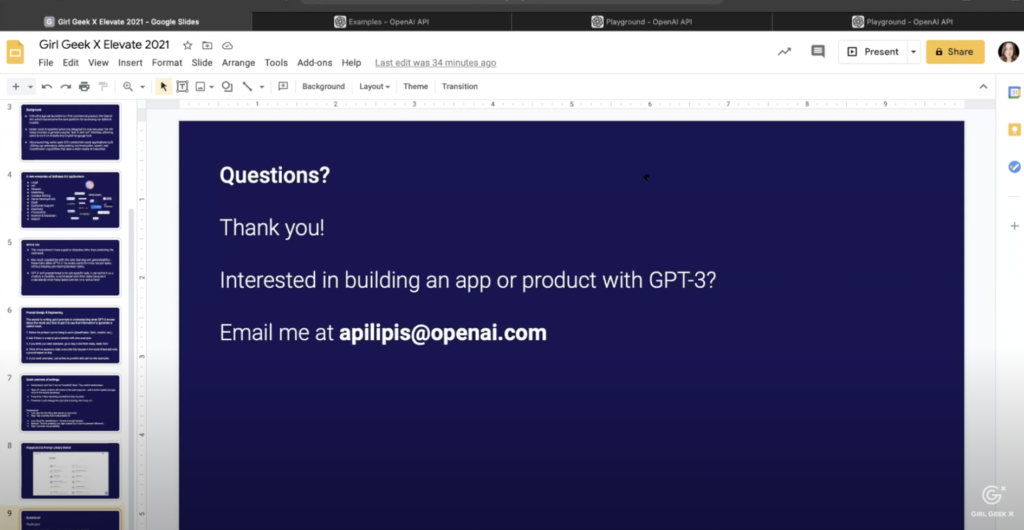Select slide 5 thumbnail in filmstrip
Viewport: 1024px width, 530px height.
click(x=71, y=268)
